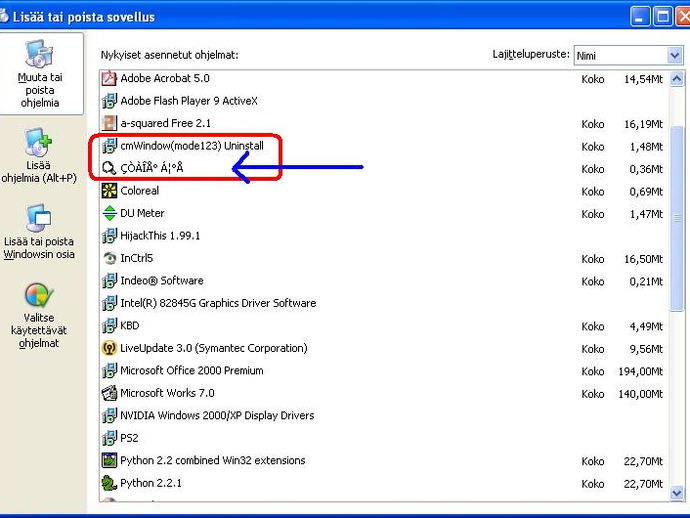Minimize the Lisää tai poista sovellus window

[x=639, y=17]
